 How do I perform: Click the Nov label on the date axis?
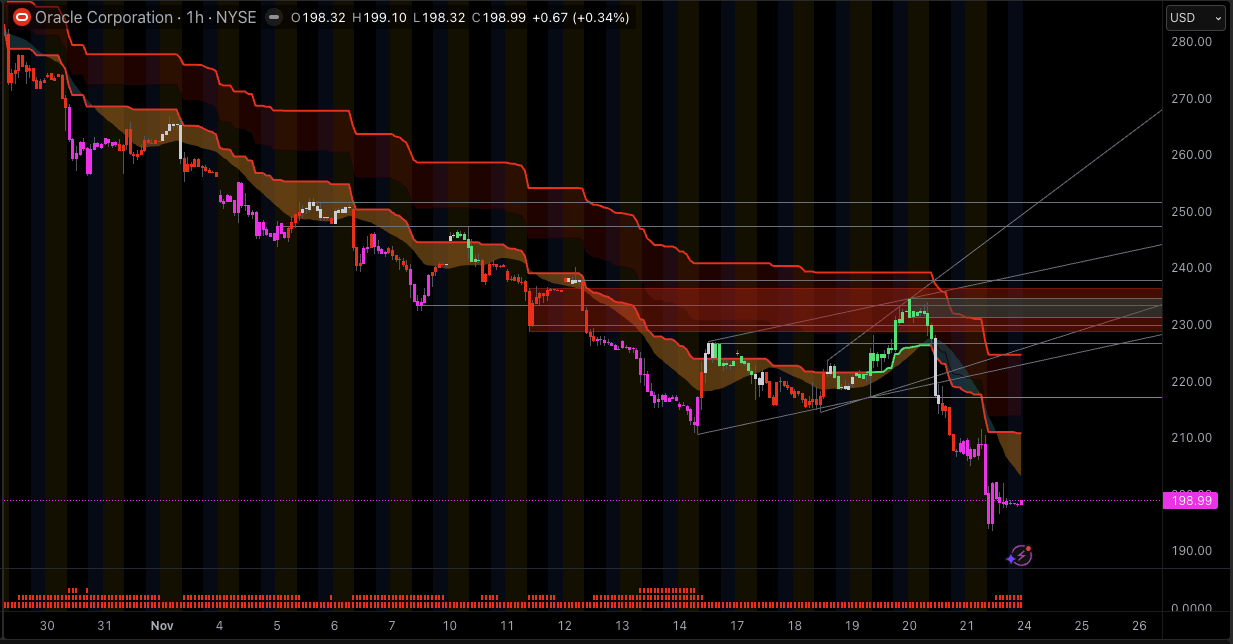tap(161, 626)
